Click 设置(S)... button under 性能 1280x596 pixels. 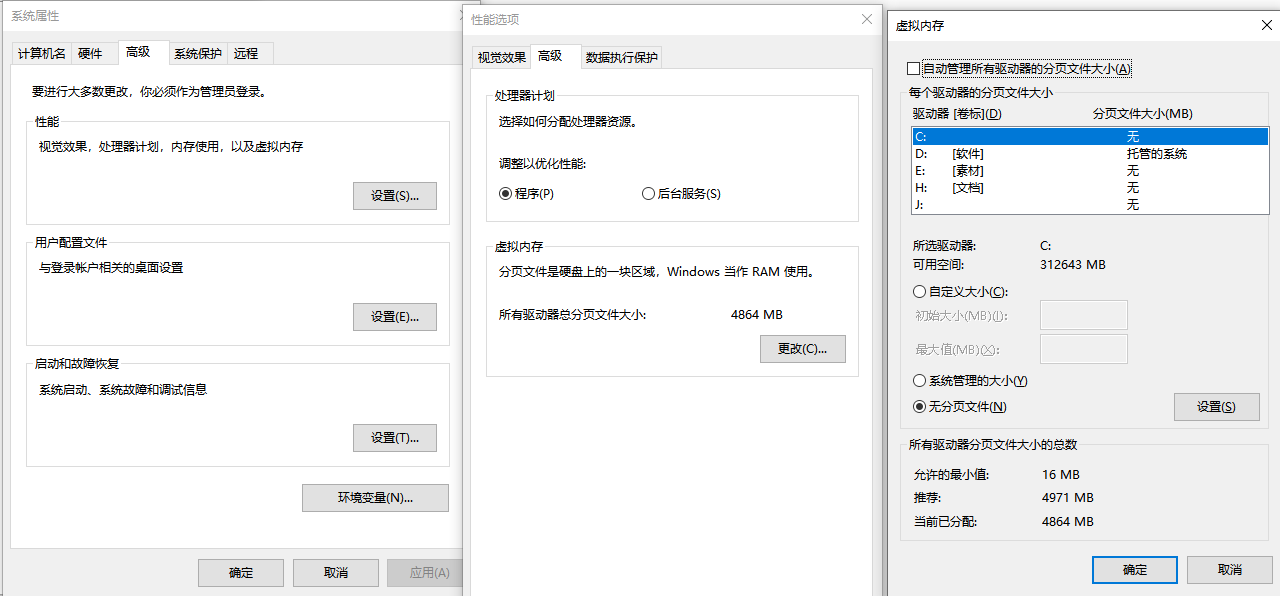[x=395, y=196]
